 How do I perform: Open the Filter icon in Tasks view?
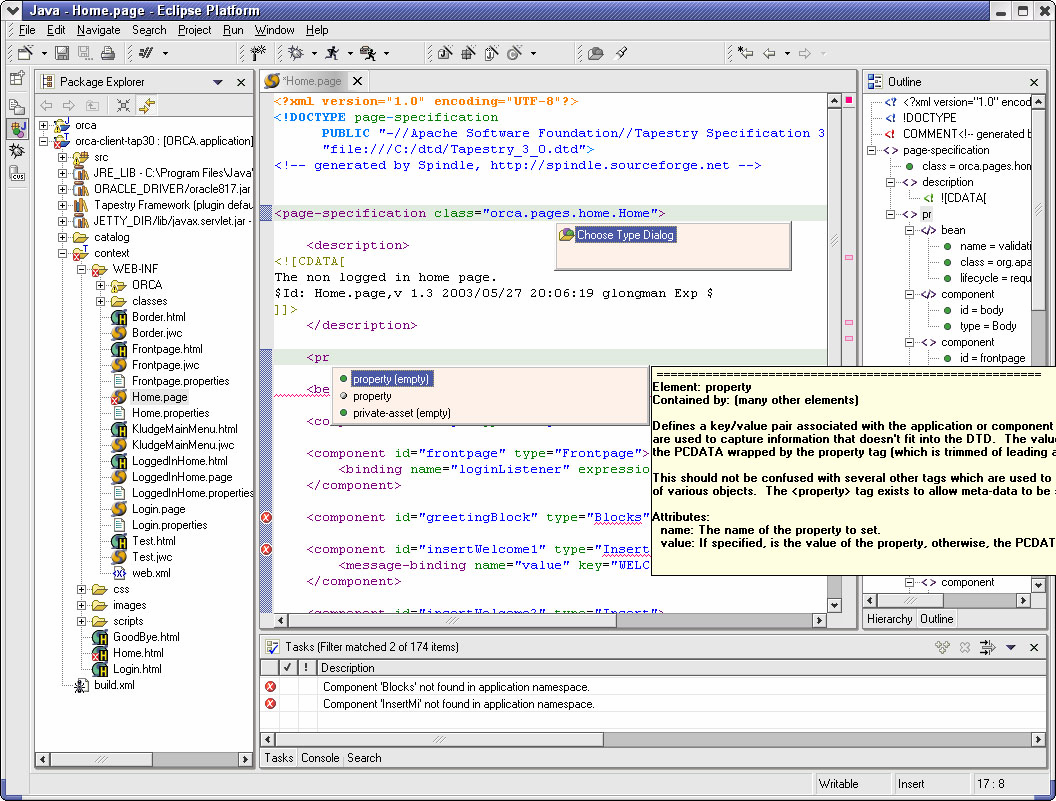(987, 647)
